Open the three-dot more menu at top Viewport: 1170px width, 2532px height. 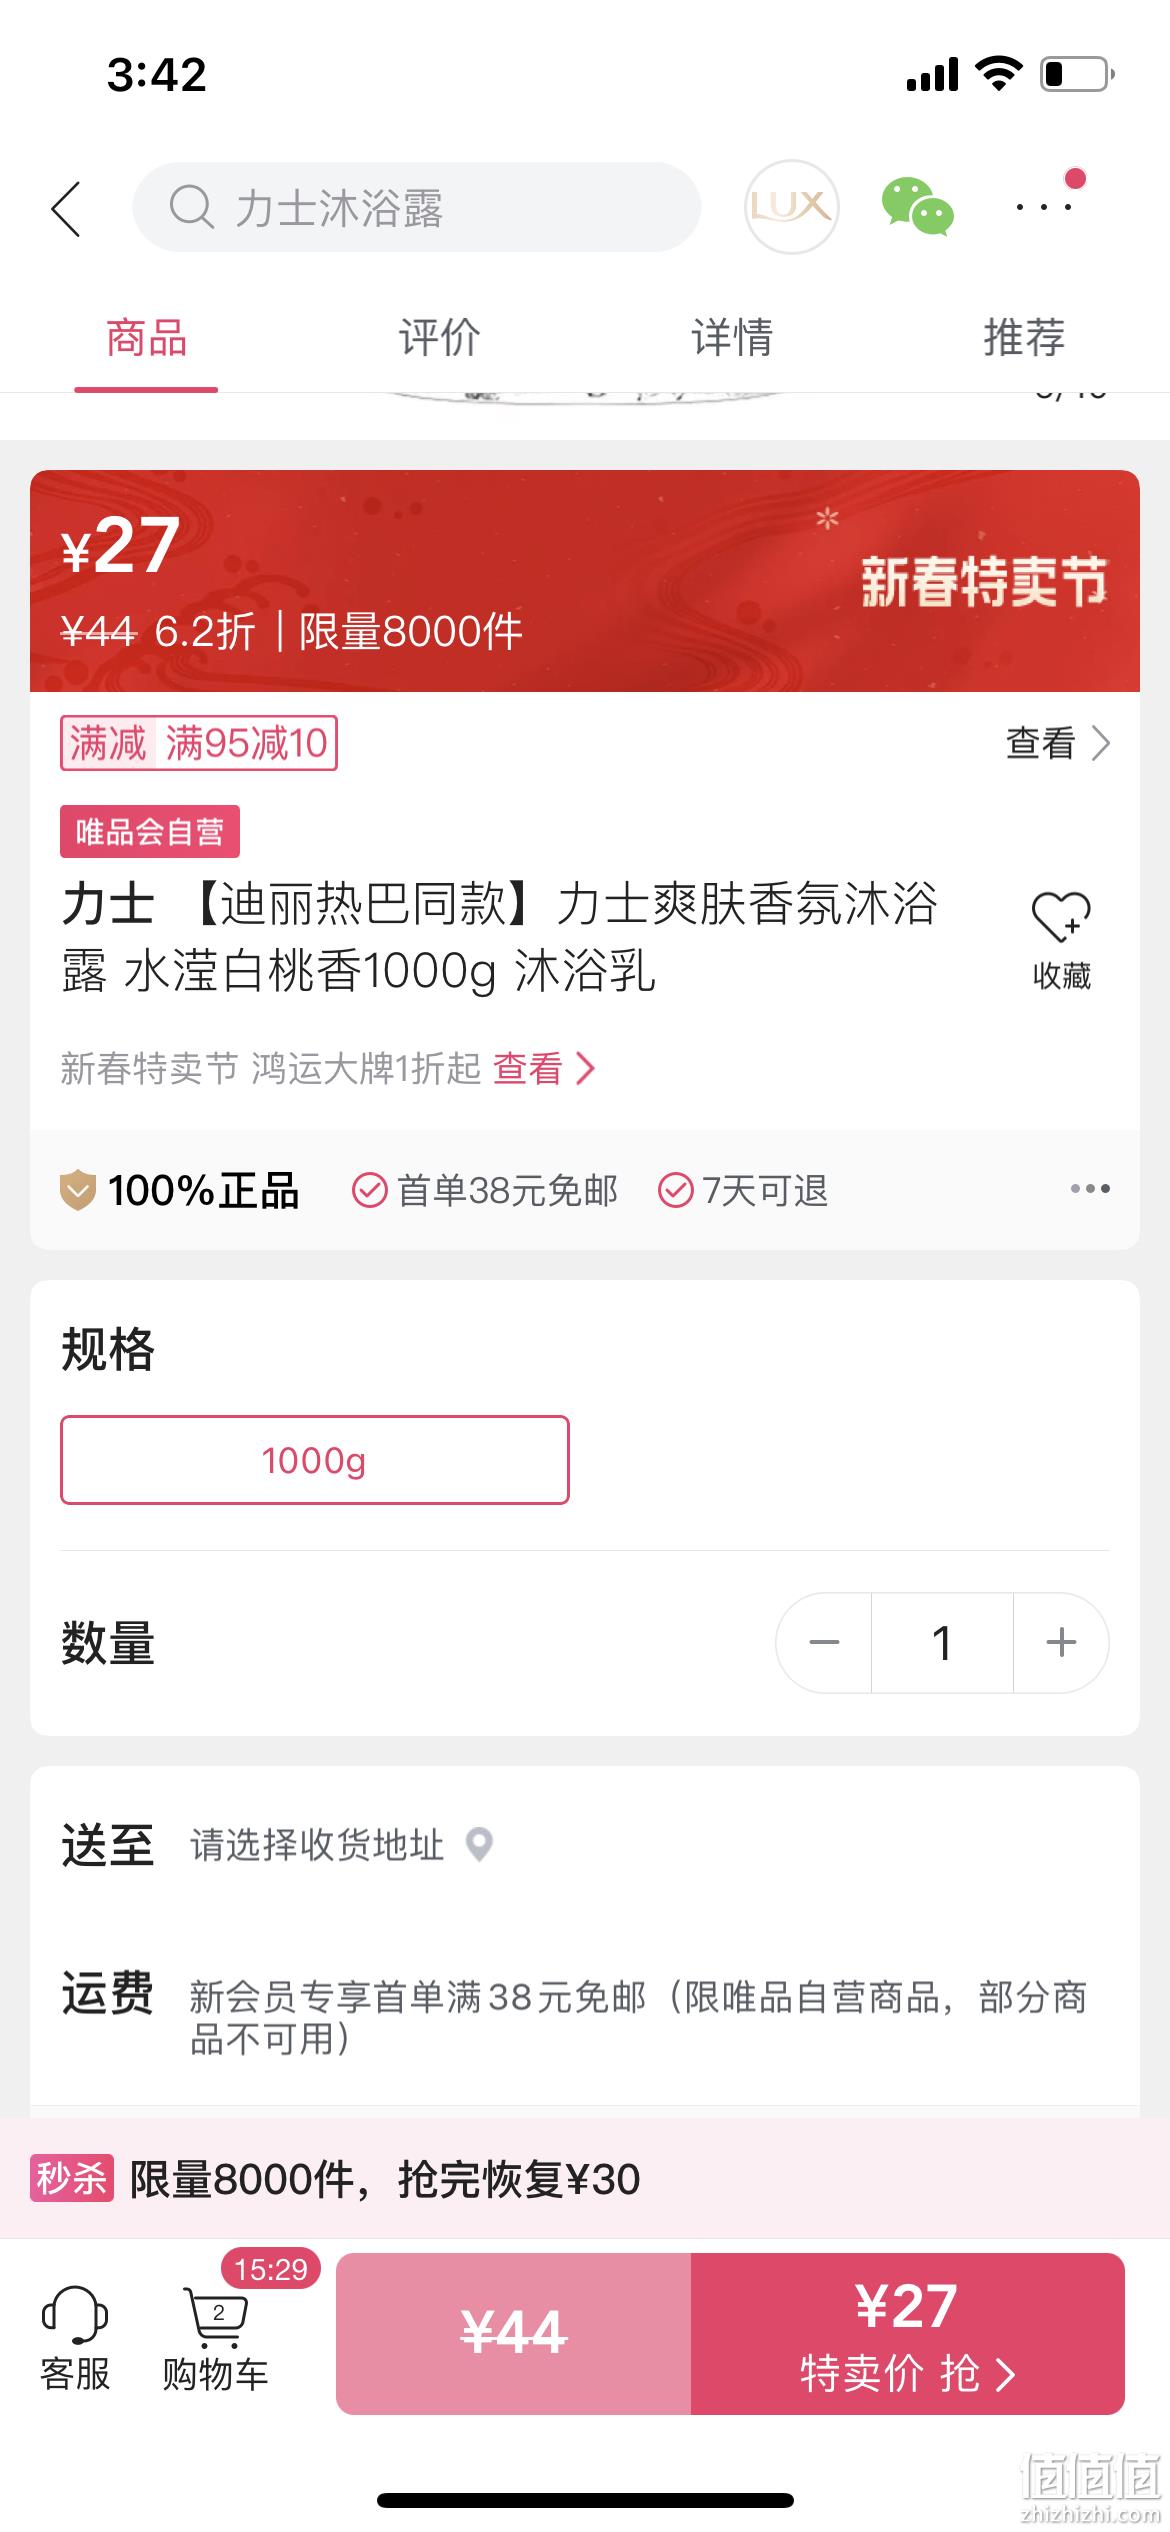1045,206
